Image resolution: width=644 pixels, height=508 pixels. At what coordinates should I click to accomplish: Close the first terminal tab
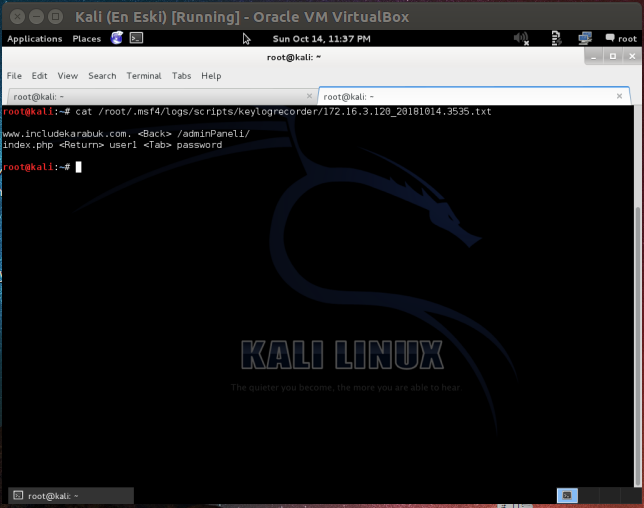coord(309,96)
